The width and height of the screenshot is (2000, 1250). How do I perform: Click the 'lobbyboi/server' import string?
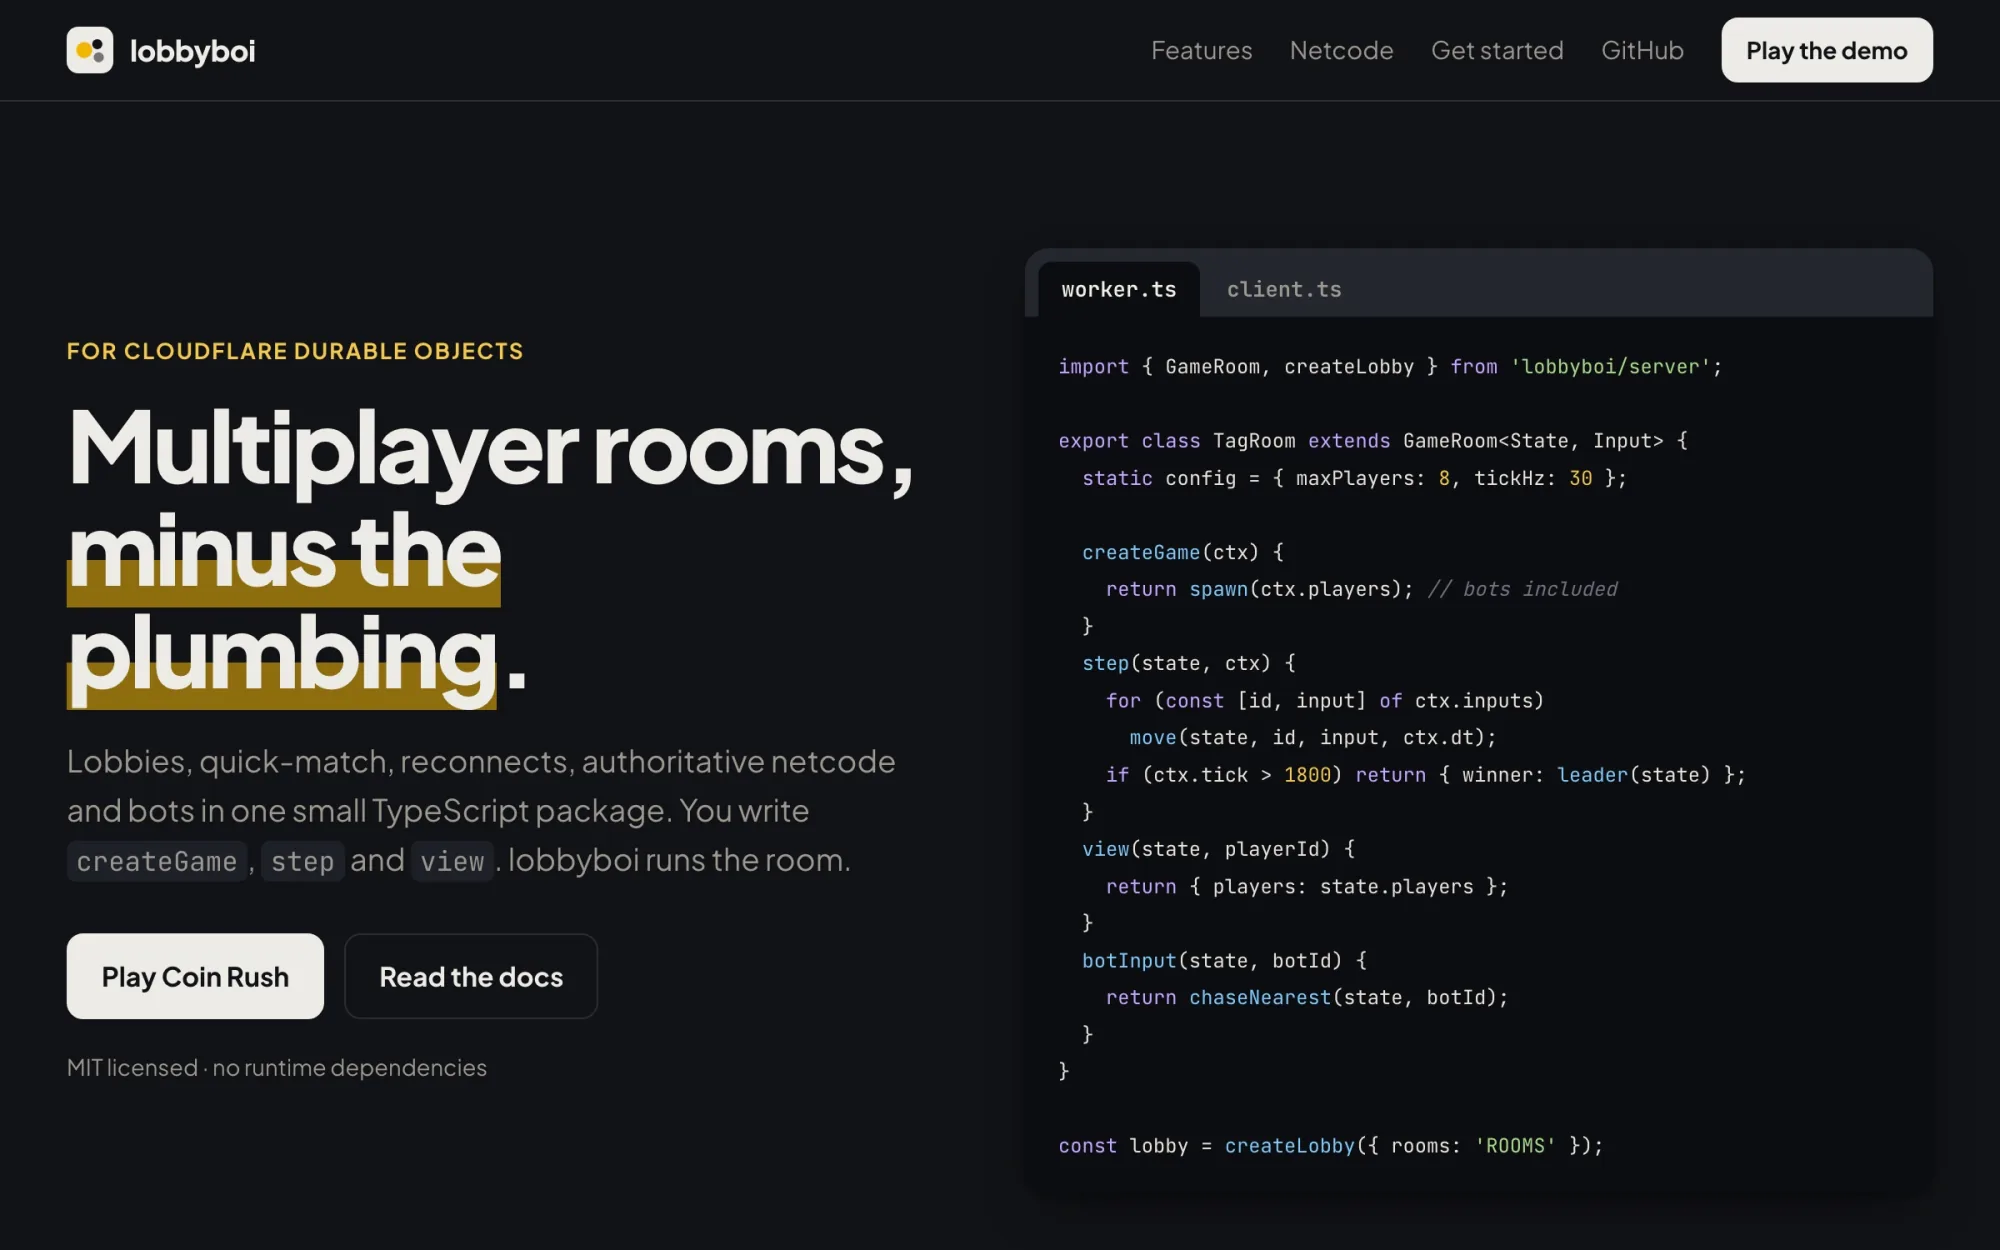(x=1610, y=367)
